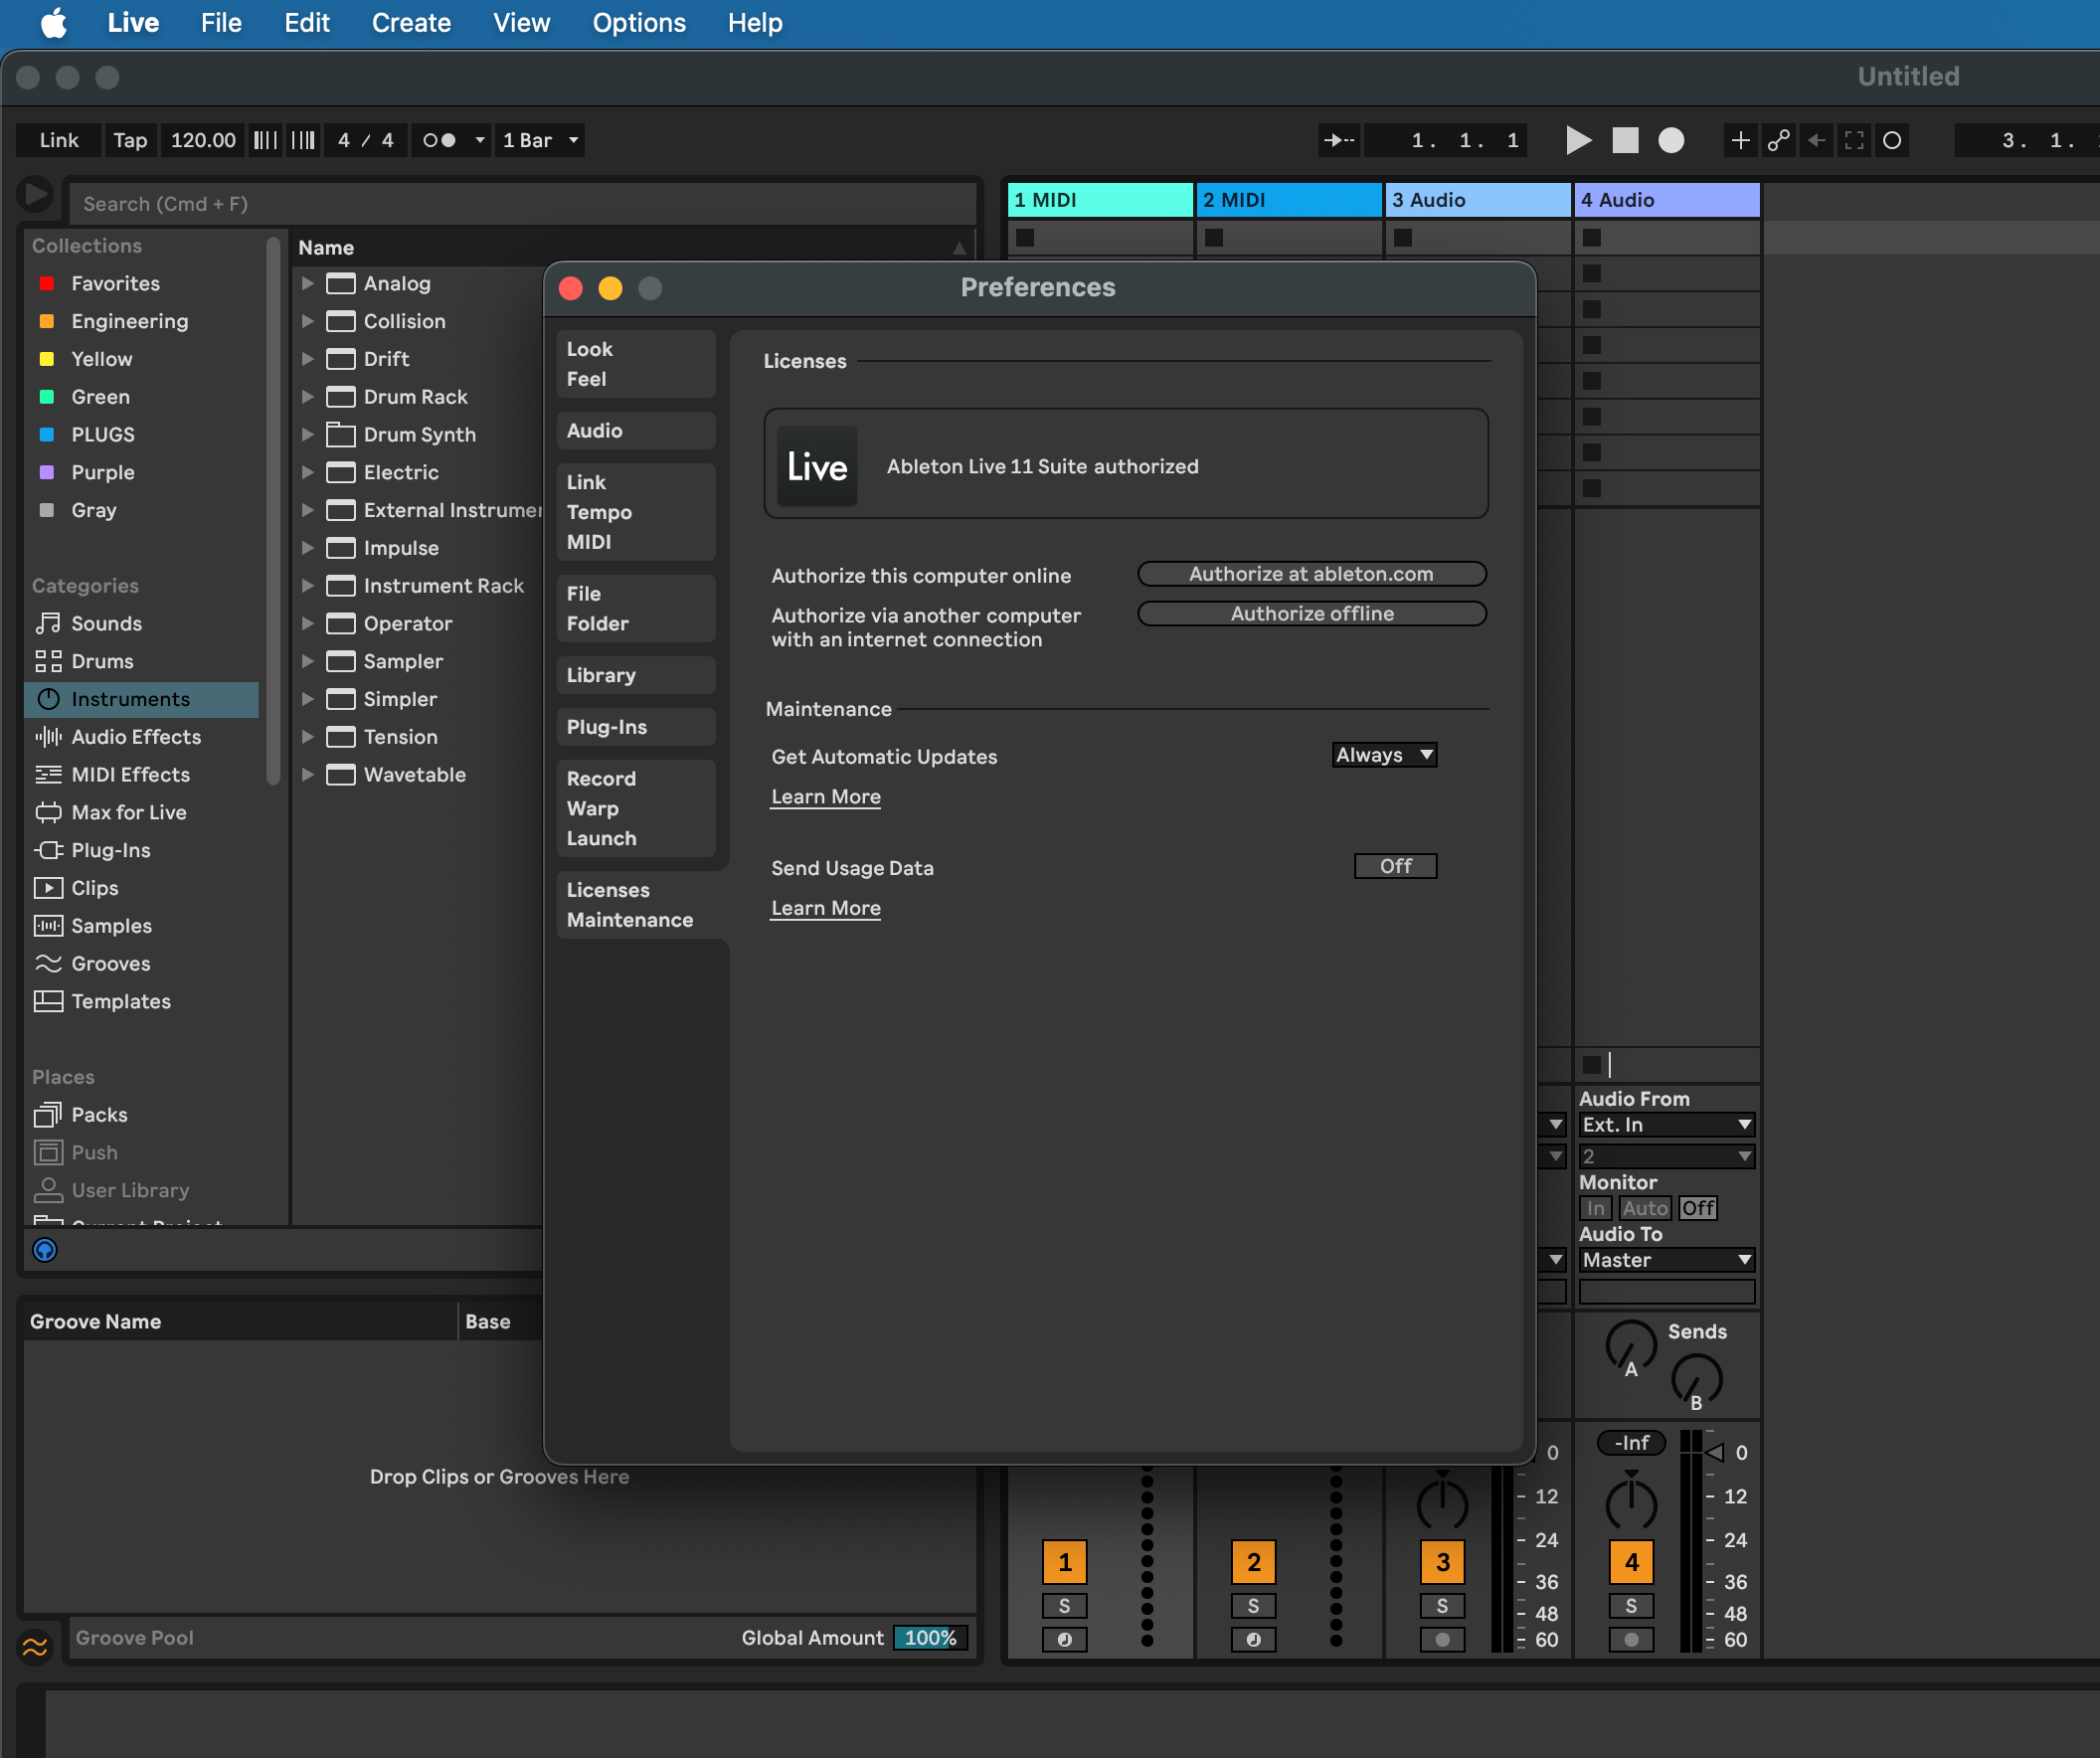Open the Options menu
This screenshot has height=1758, width=2100.
tap(639, 23)
